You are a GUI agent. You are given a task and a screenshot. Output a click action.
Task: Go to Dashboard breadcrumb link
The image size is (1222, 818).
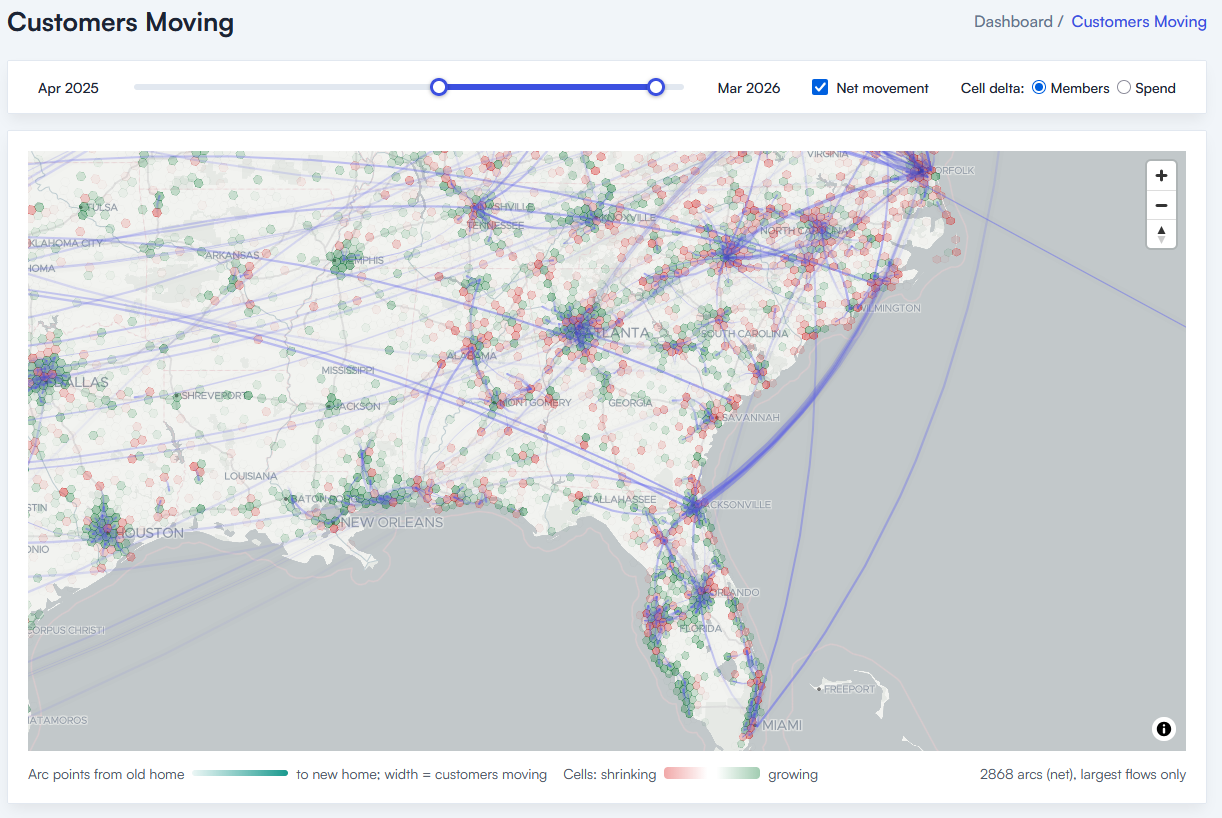coord(1013,21)
